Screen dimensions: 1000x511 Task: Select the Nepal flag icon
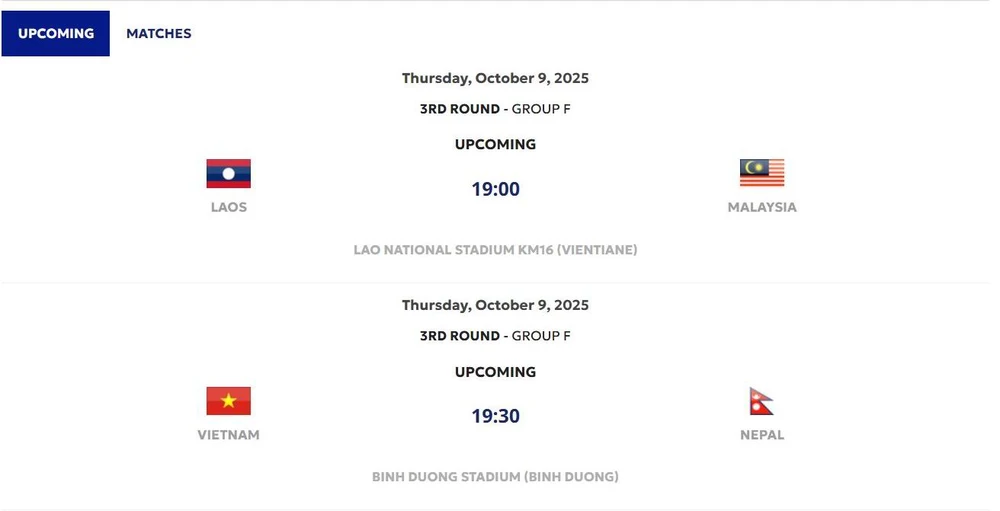762,401
